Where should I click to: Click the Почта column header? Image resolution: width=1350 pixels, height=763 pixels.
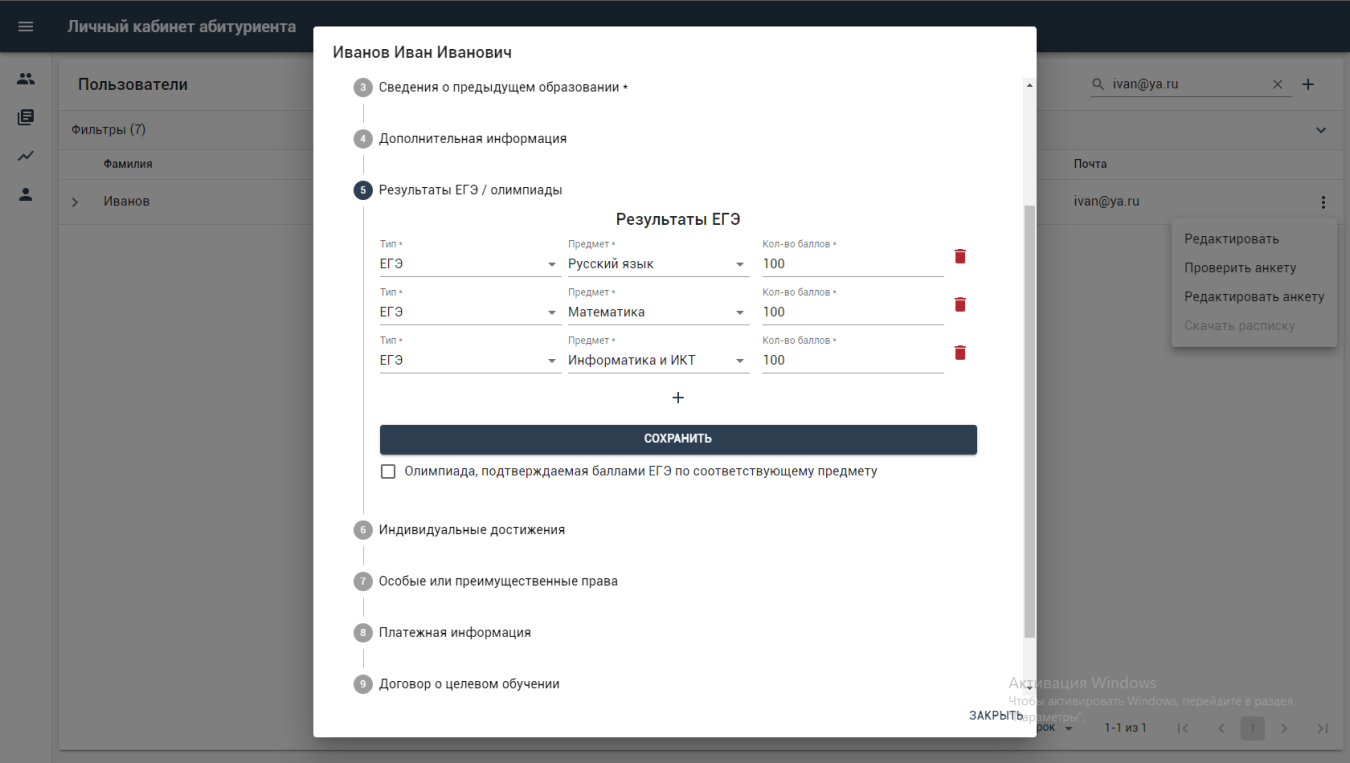click(1090, 164)
